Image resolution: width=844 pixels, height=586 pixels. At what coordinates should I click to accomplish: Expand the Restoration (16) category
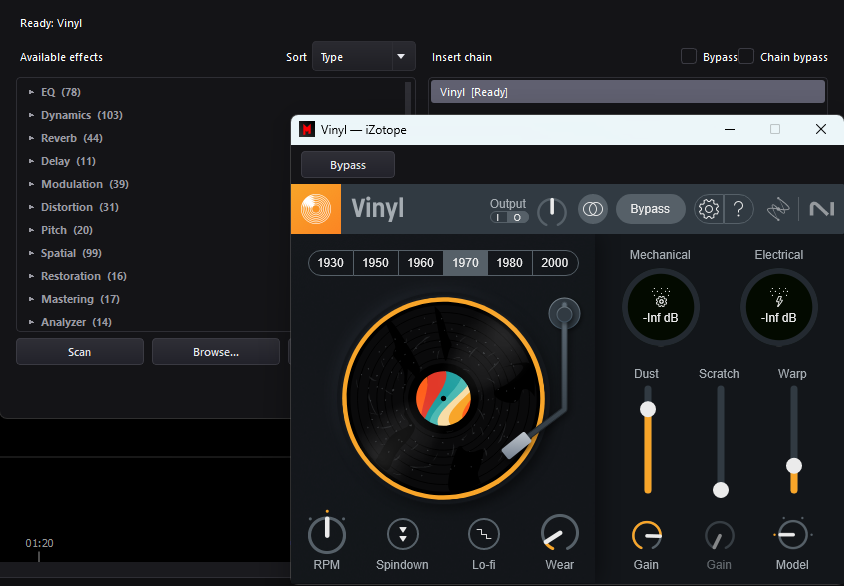pos(32,276)
